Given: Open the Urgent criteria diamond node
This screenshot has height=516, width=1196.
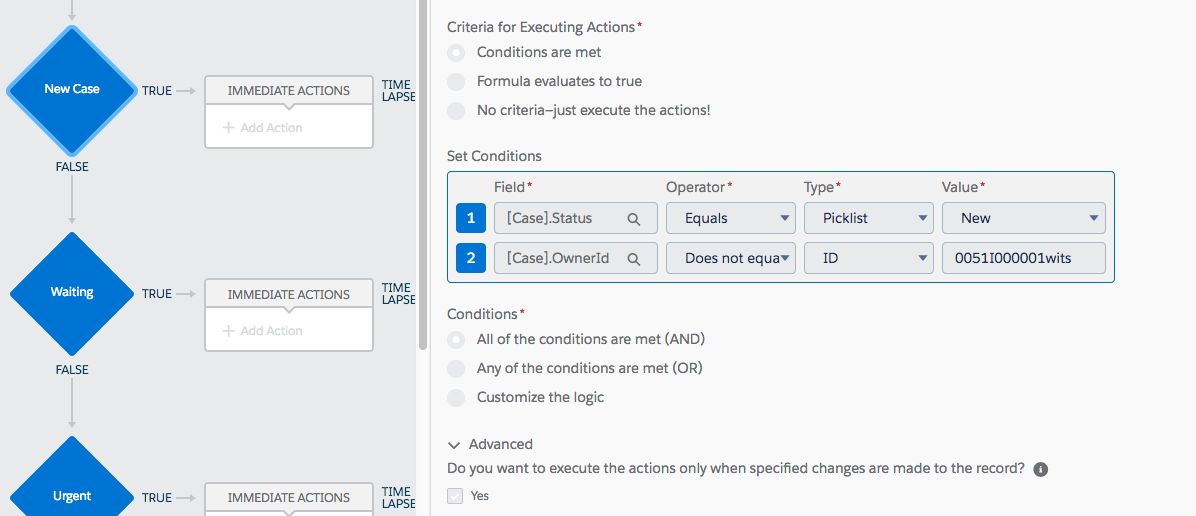Looking at the screenshot, I should (x=72, y=495).
